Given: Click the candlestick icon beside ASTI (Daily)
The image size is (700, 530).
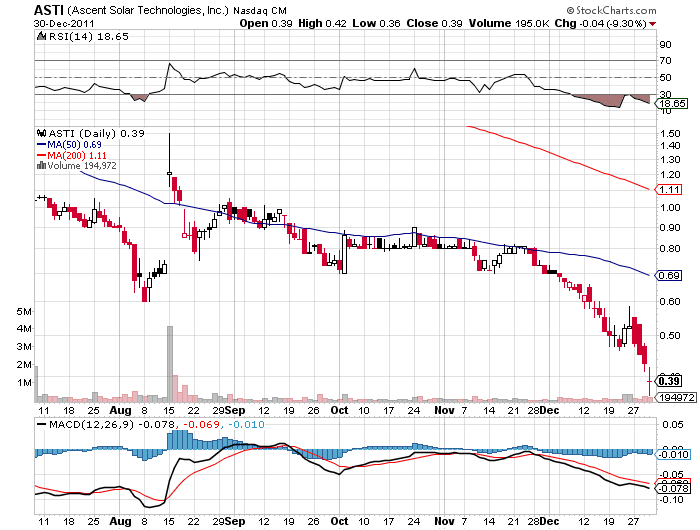Looking at the screenshot, I should pos(42,133).
